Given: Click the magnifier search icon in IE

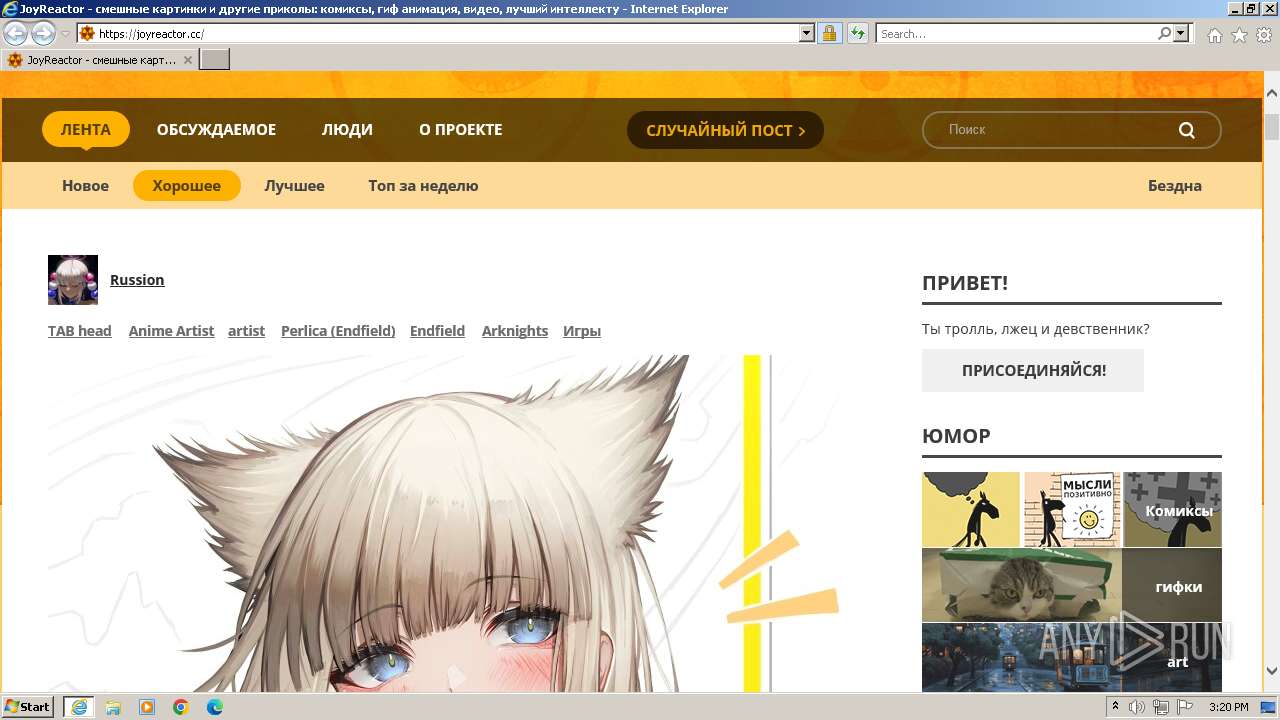Looking at the screenshot, I should [1164, 34].
